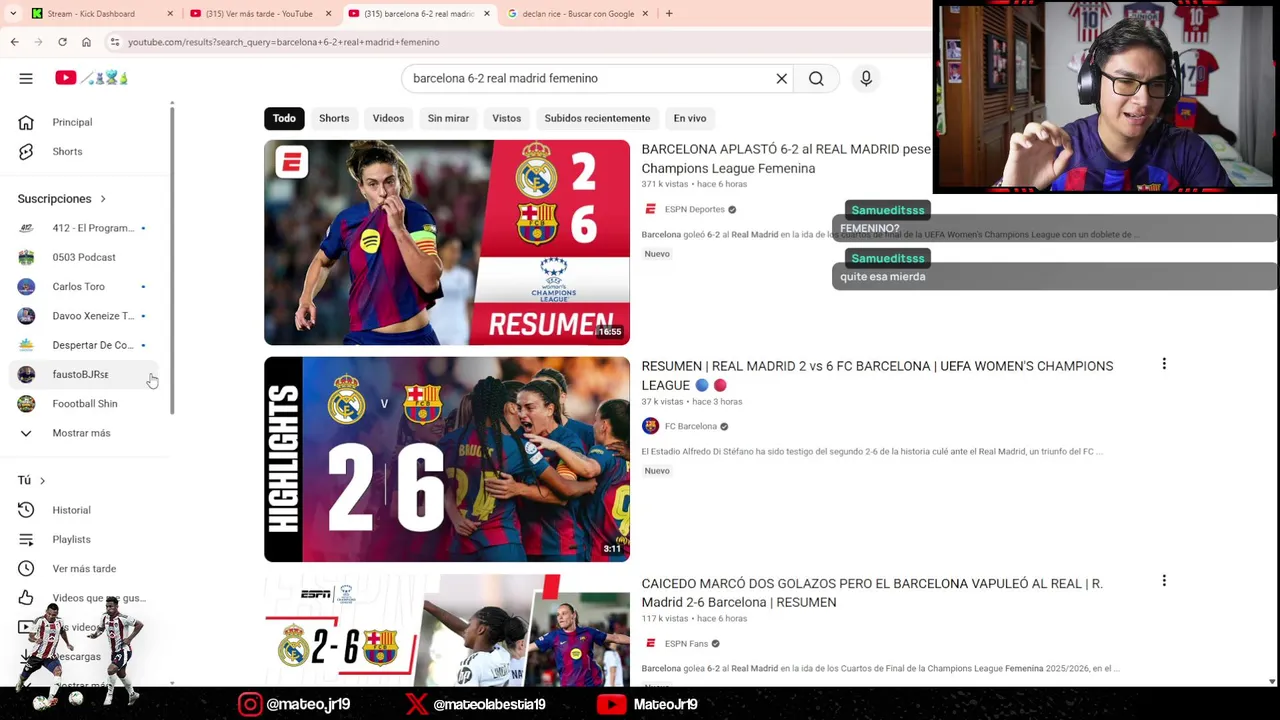Screen dimensions: 1280x720
Task: Expand Mostrar más subscriptions
Action: pos(85,433)
